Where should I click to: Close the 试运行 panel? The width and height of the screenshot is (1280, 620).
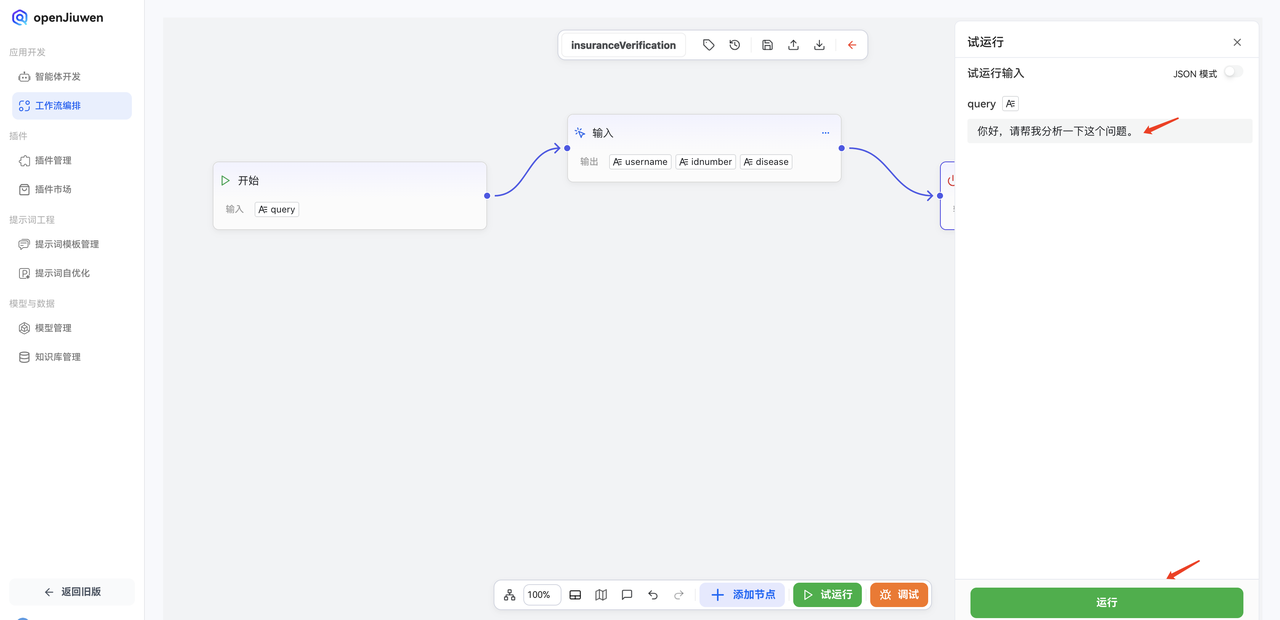click(1237, 42)
